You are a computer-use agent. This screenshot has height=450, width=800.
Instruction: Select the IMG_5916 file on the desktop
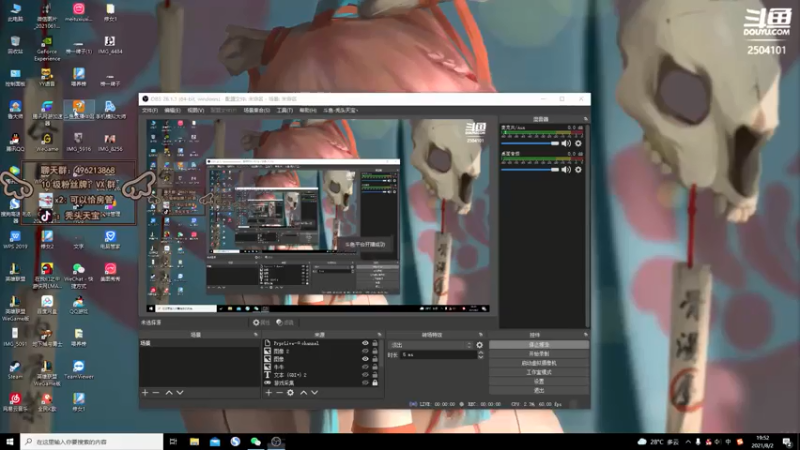click(79, 142)
